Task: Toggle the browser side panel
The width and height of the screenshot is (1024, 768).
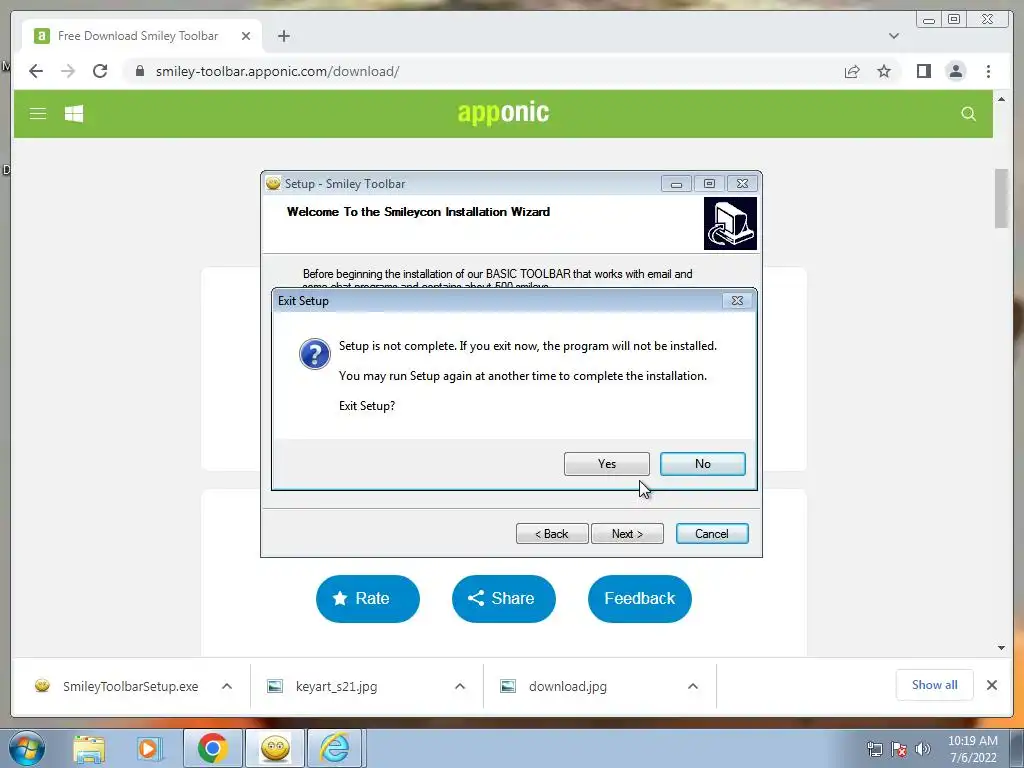Action: 923,71
